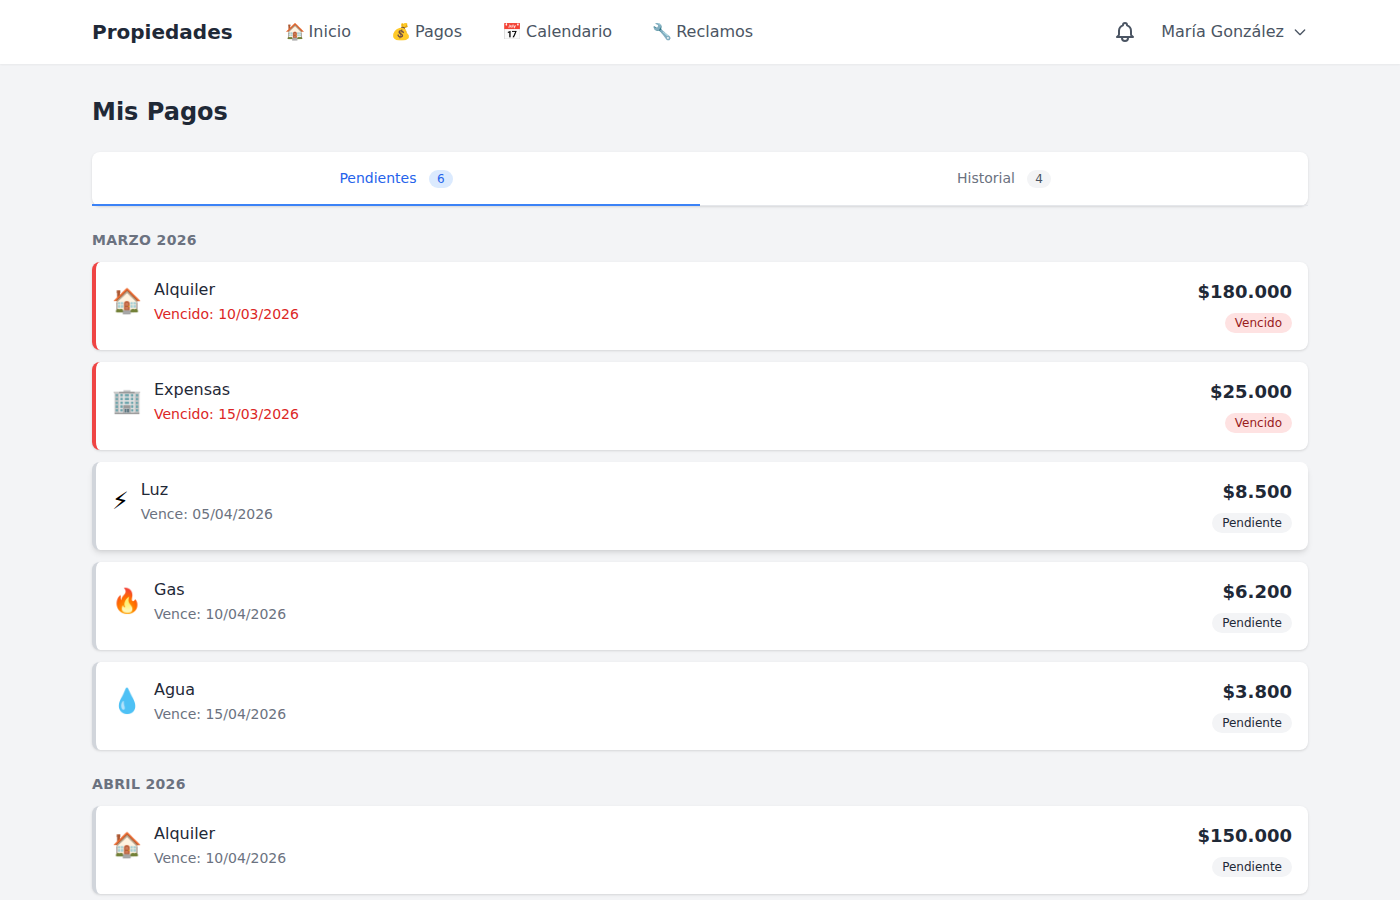The width and height of the screenshot is (1400, 900).
Task: Open Pagos from the top navigation
Action: tap(427, 32)
